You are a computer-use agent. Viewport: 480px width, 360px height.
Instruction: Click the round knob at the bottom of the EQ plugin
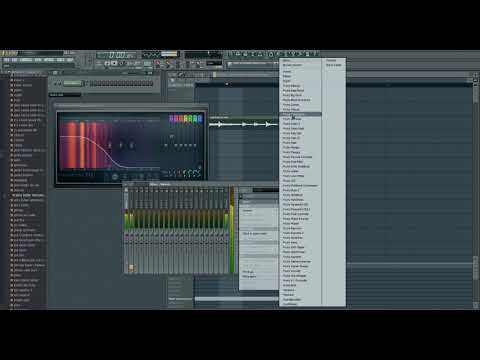[114, 177]
